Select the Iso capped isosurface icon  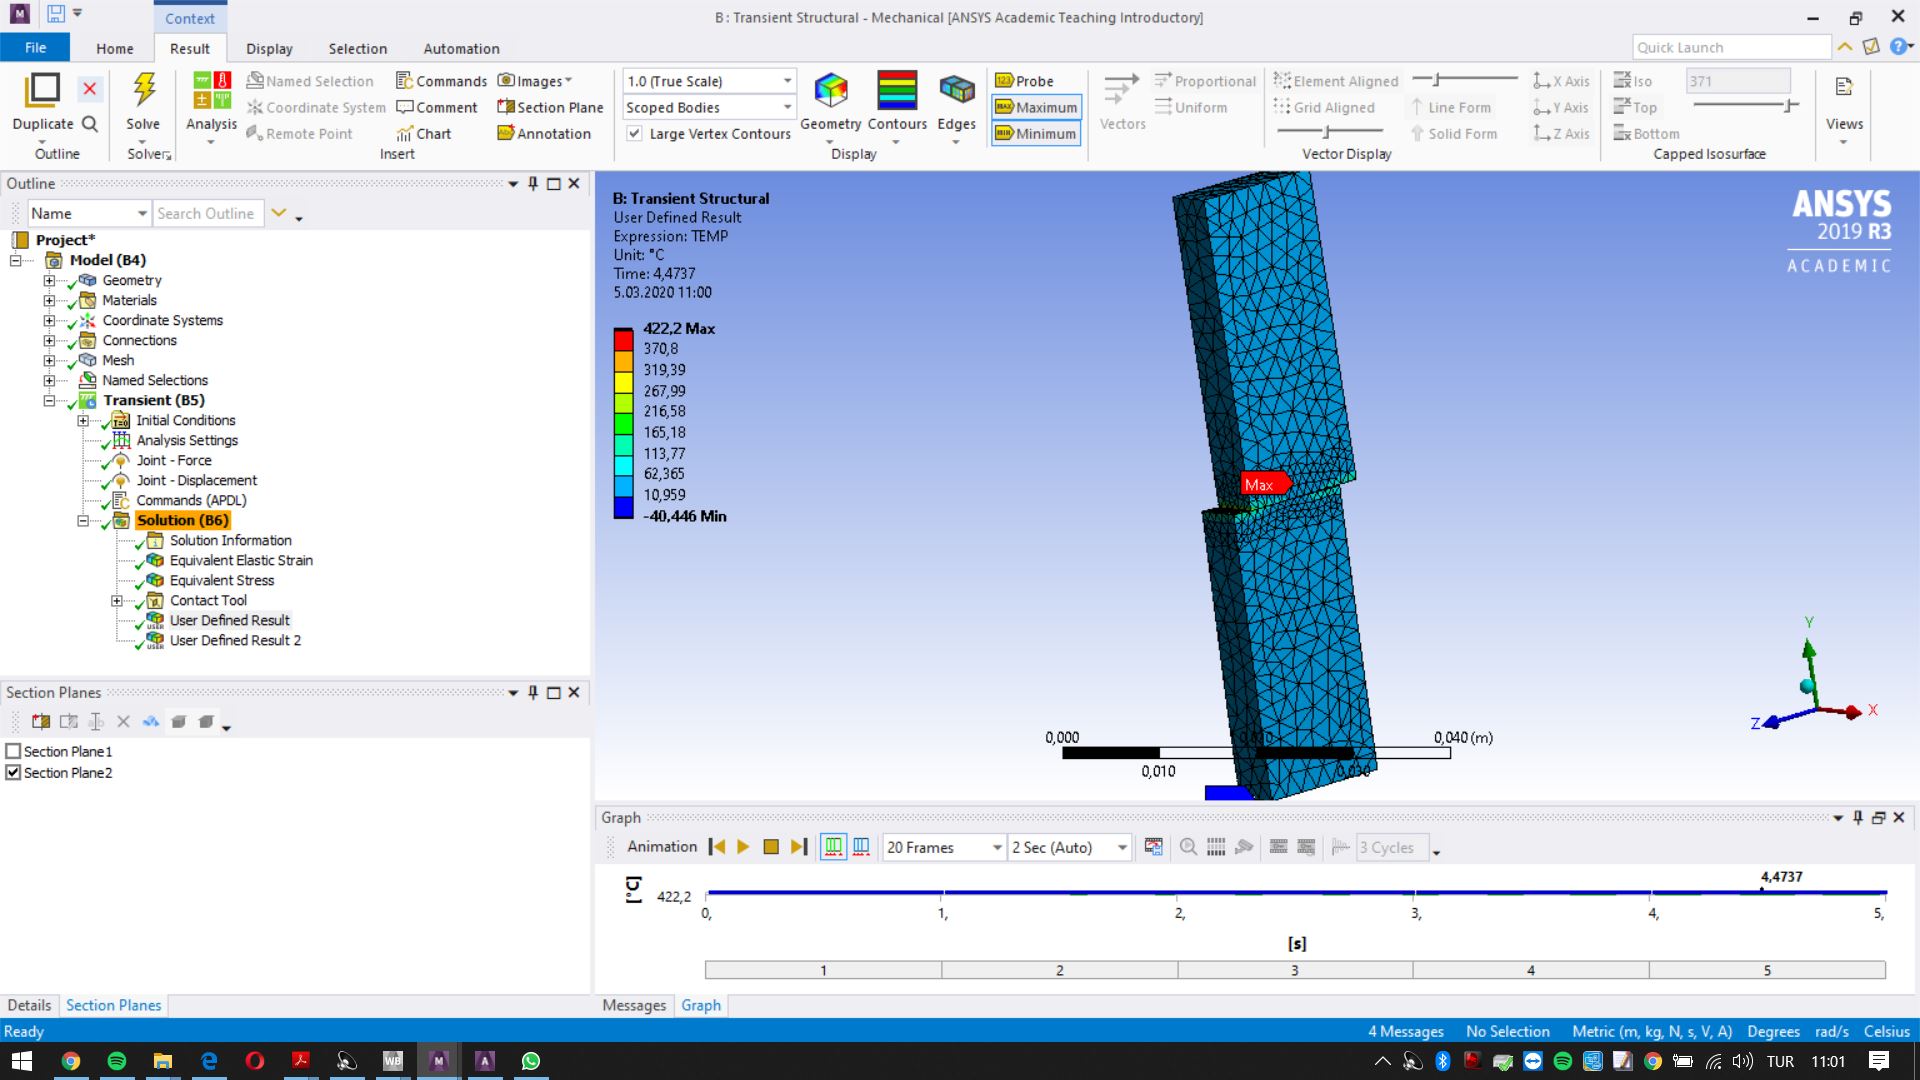[x=1634, y=80]
